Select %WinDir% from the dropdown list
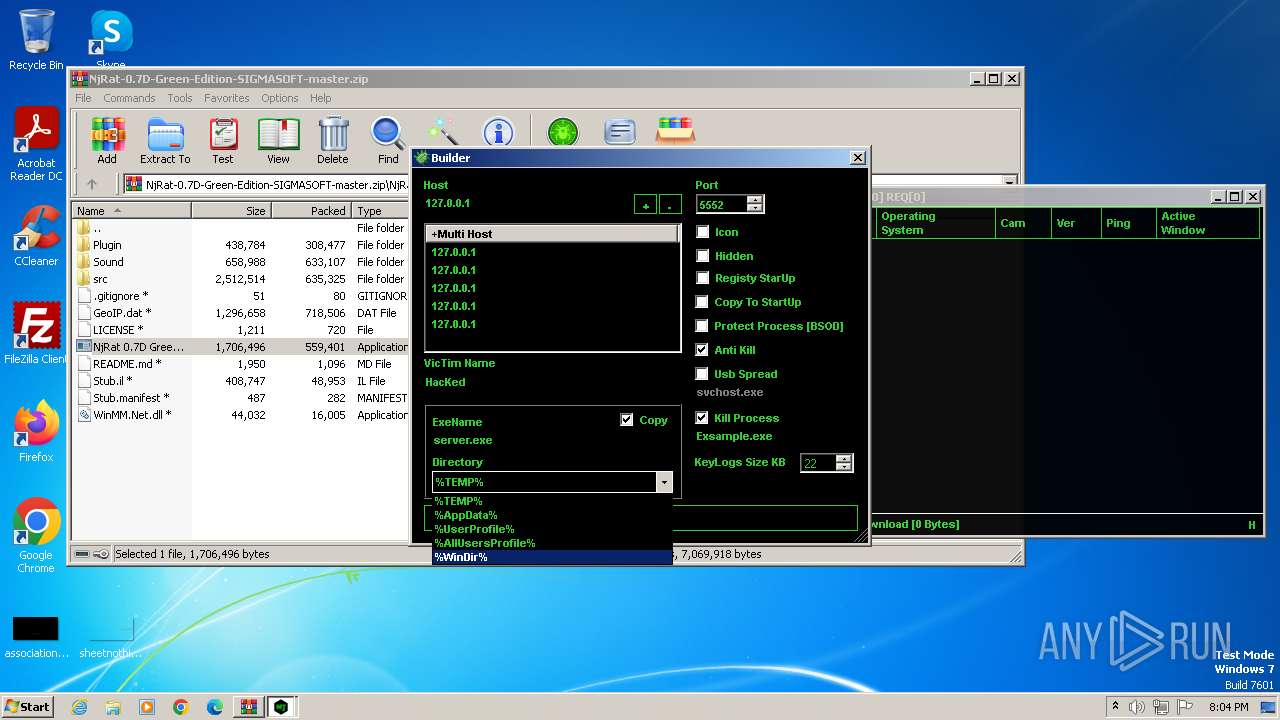Image resolution: width=1280 pixels, height=720 pixels. pyautogui.click(x=552, y=557)
